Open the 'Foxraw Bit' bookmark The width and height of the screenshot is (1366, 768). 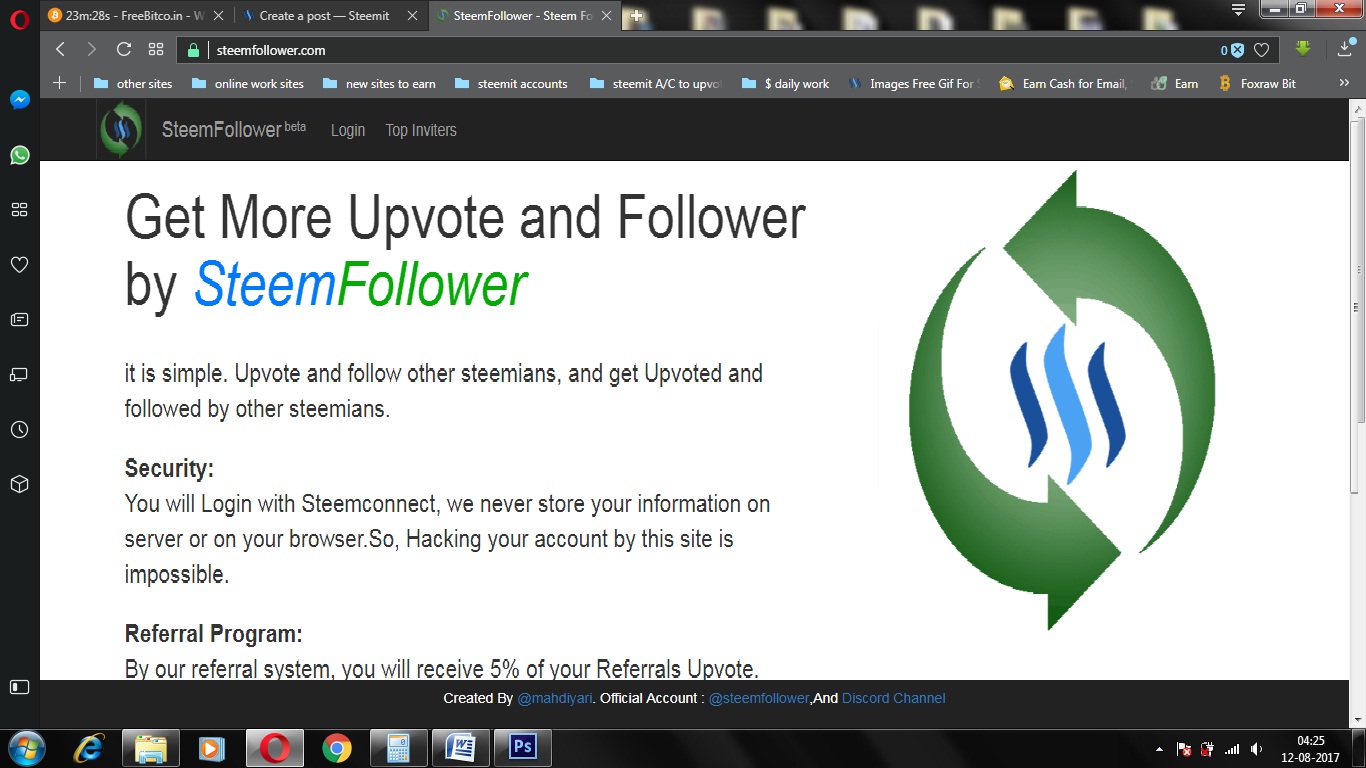1257,84
